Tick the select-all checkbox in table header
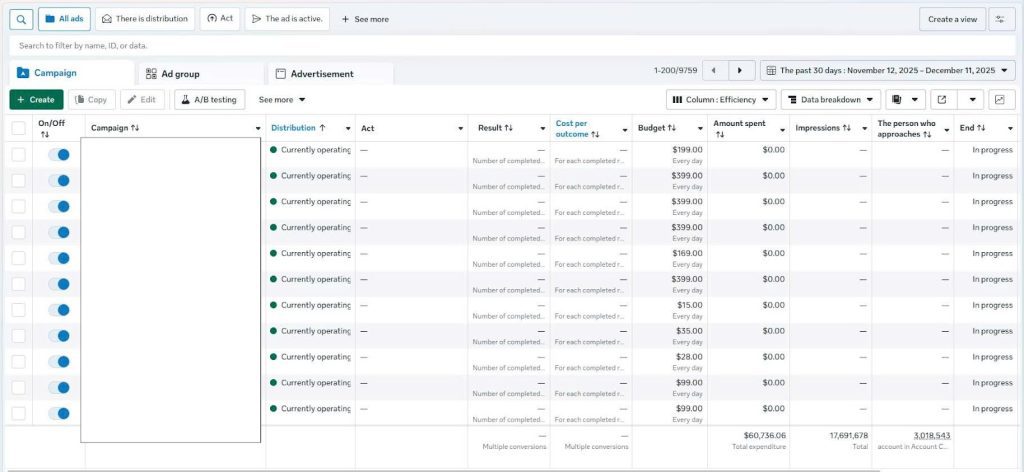 tap(18, 128)
